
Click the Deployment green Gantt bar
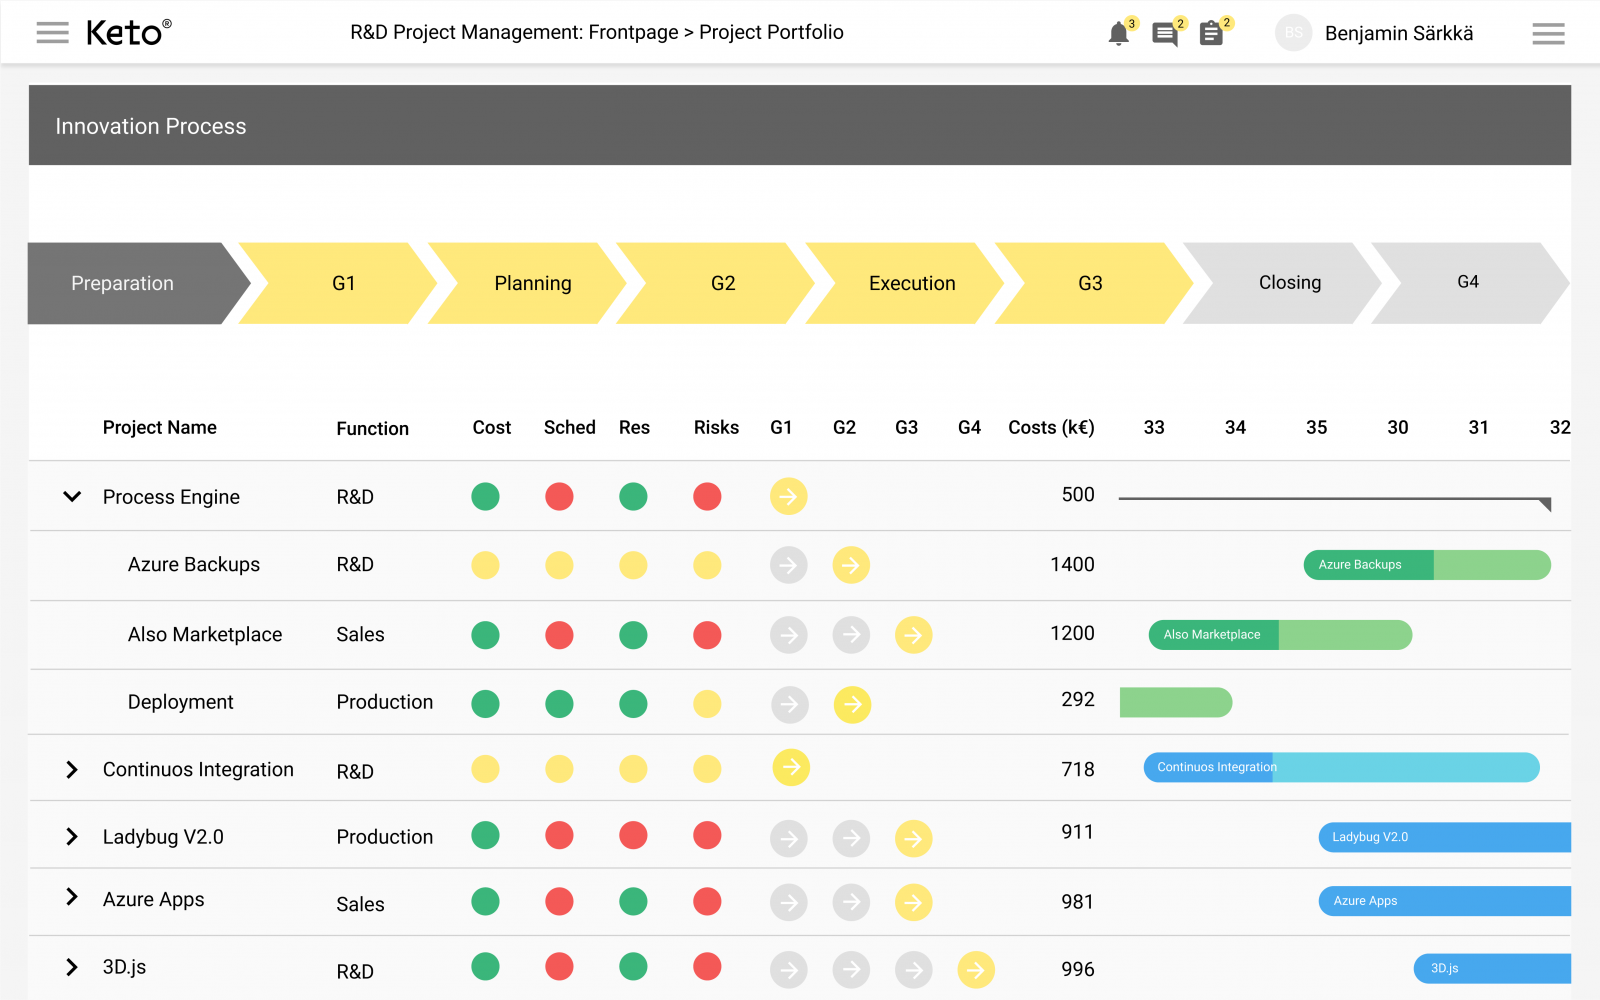coord(1176,702)
